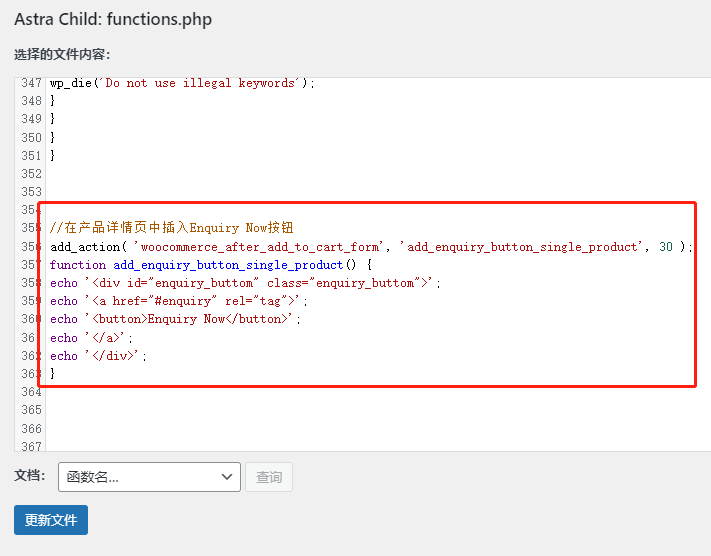
Task: Click the 选择的文件内容 label
Action: (62, 55)
